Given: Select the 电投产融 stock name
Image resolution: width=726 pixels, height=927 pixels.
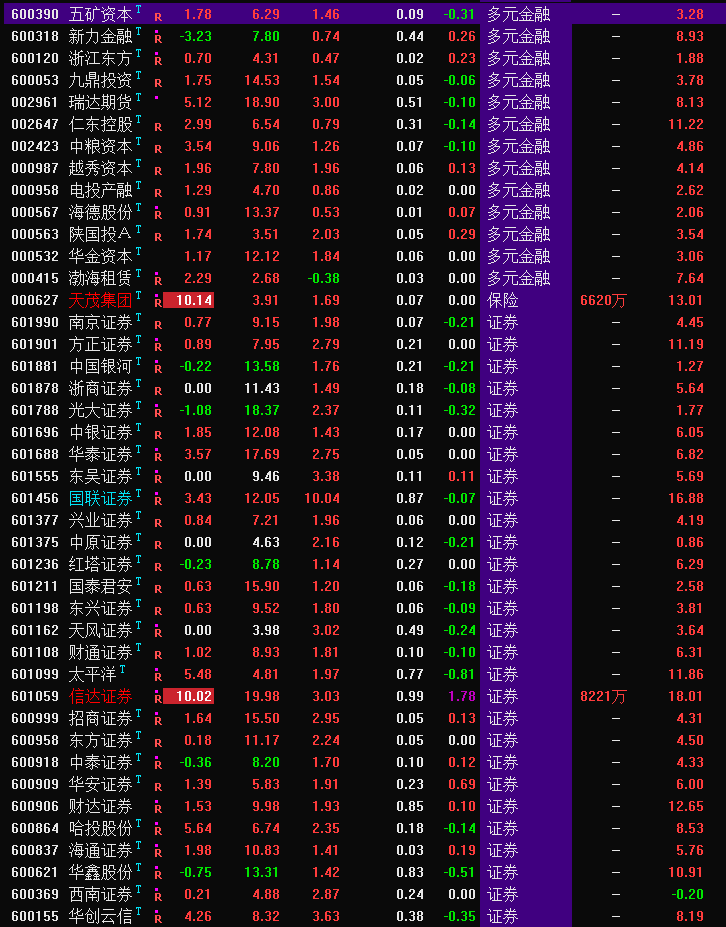Looking at the screenshot, I should click(100, 190).
